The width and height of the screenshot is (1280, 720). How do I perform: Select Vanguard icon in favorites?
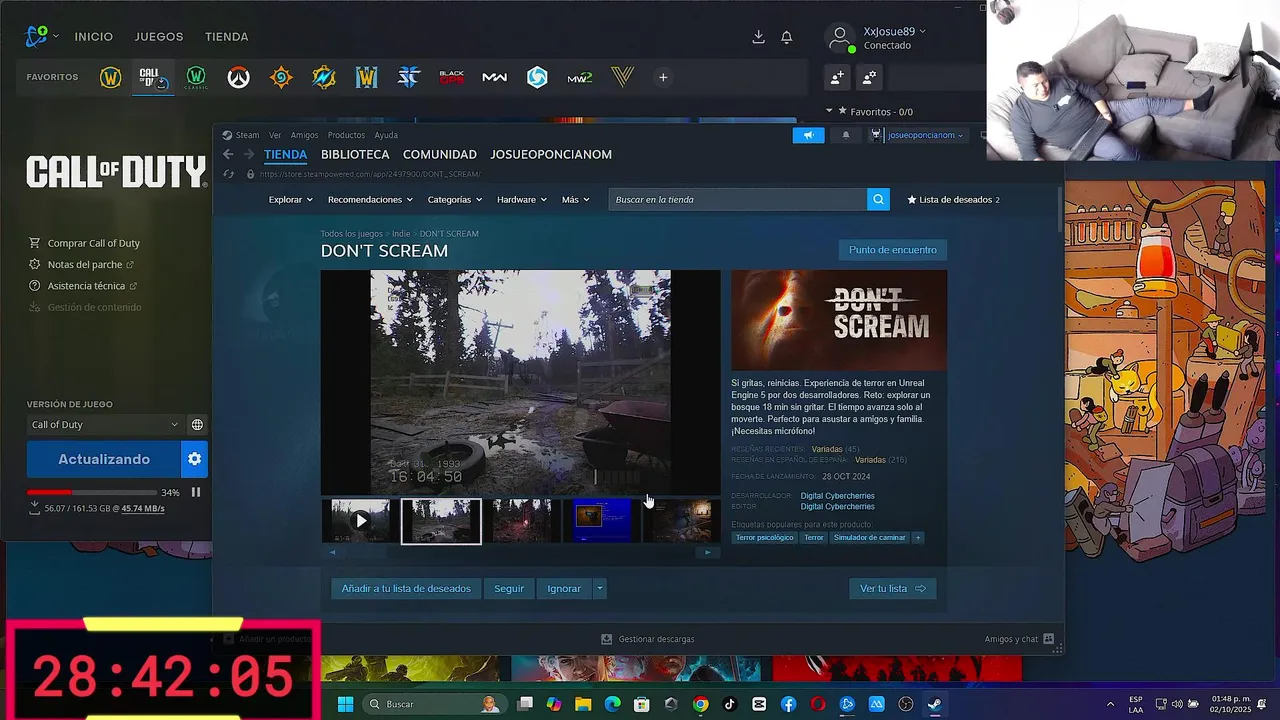pyautogui.click(x=623, y=77)
